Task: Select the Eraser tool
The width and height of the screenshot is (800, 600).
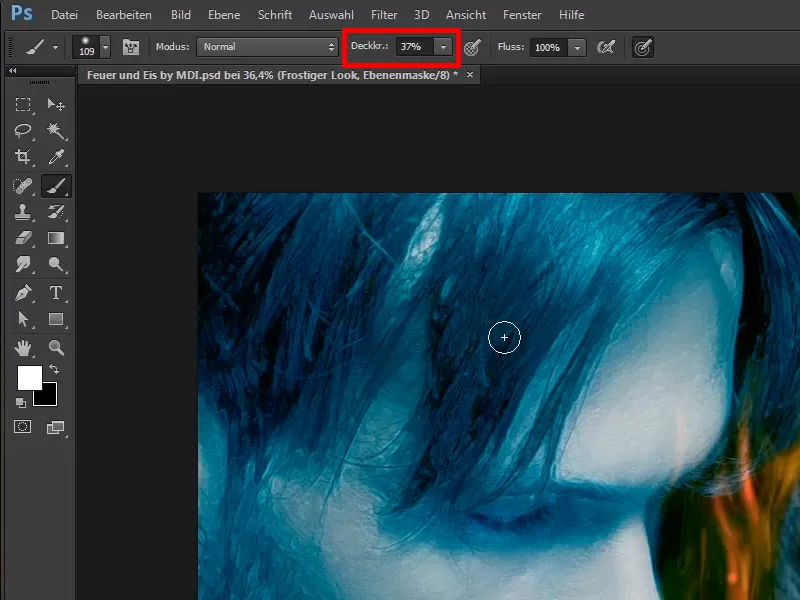Action: pyautogui.click(x=22, y=238)
